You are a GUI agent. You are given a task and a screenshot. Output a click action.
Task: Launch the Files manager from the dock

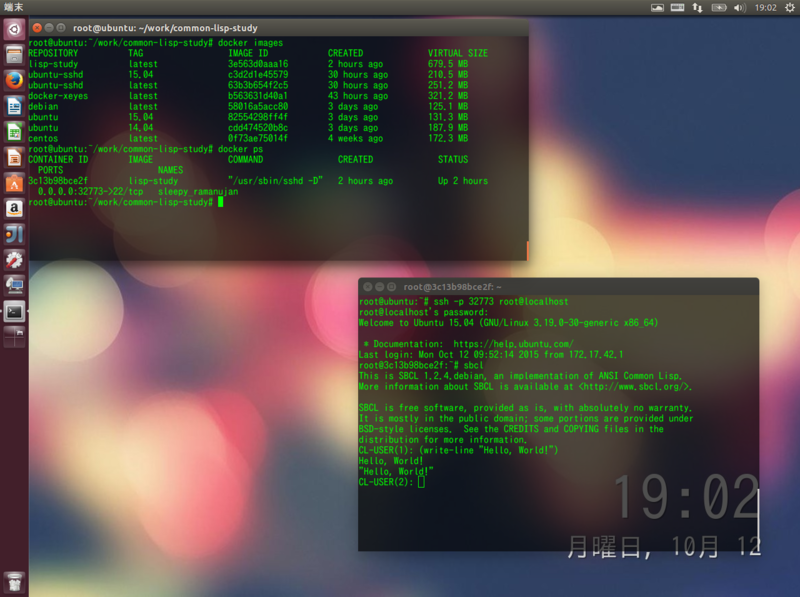[x=14, y=55]
